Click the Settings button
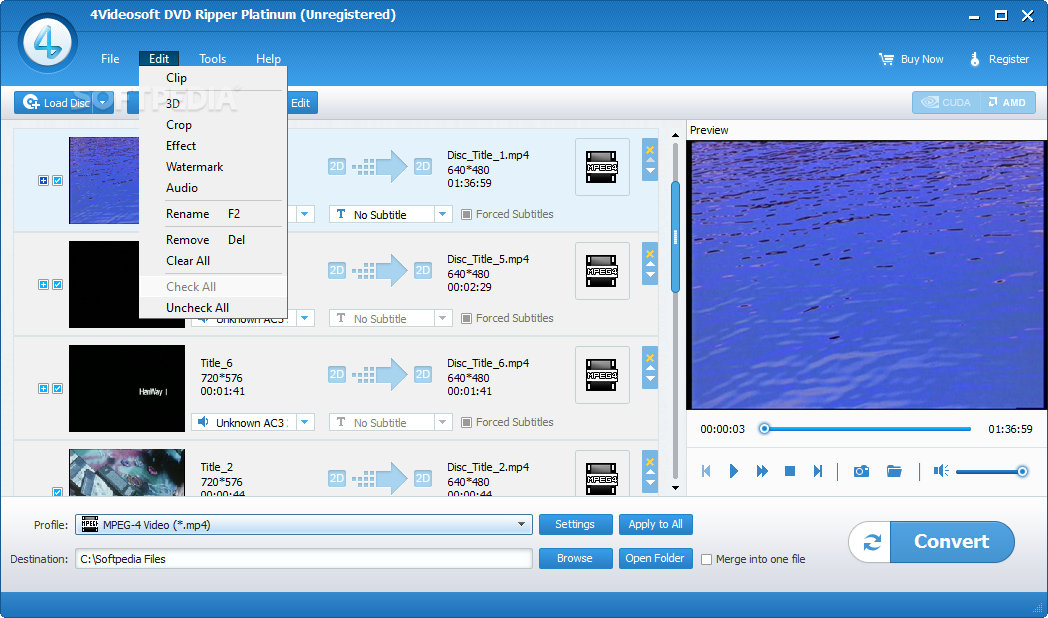The height and width of the screenshot is (618, 1048). click(x=575, y=524)
